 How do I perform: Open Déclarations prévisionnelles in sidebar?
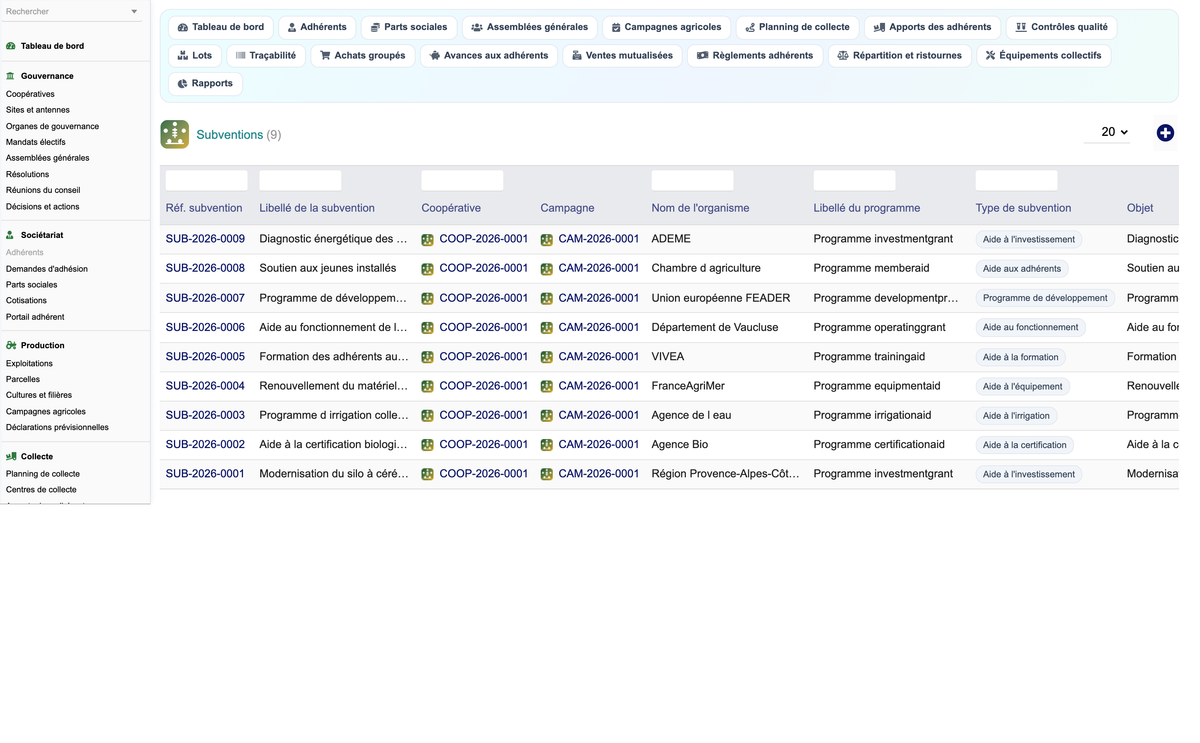(x=57, y=427)
